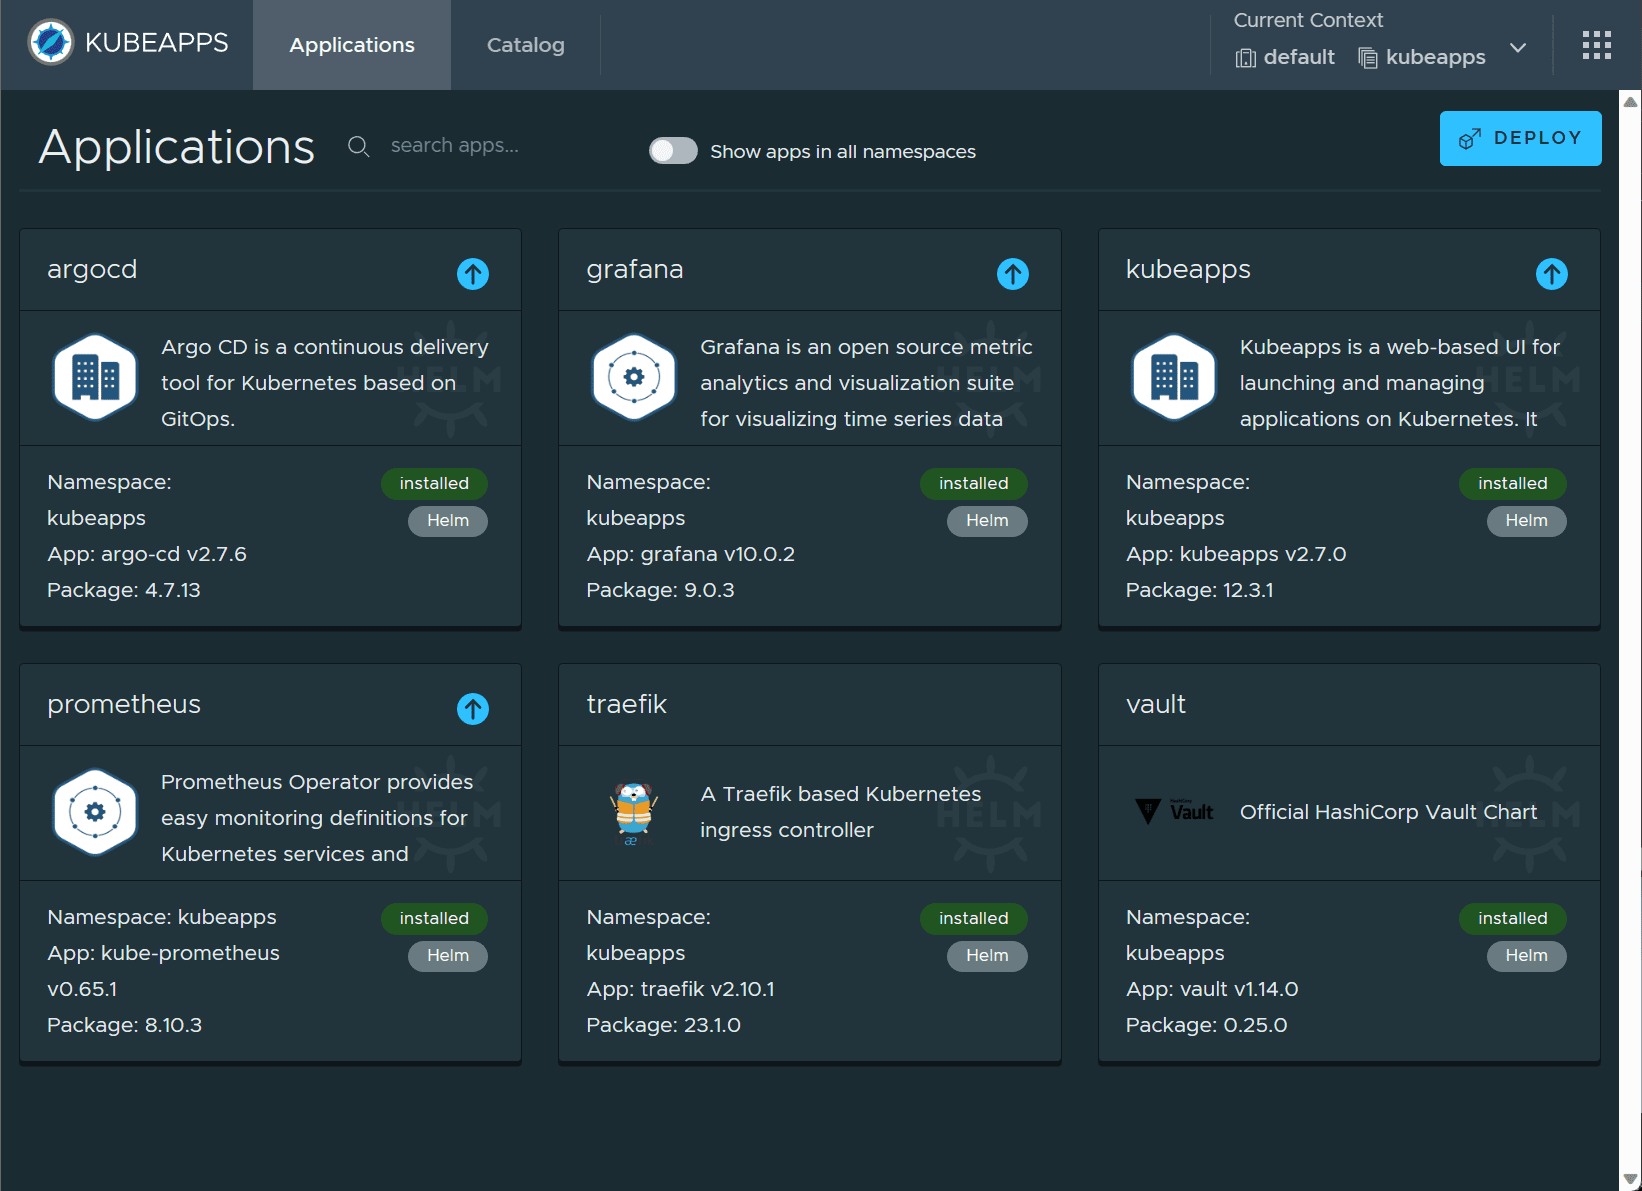Enable Show apps in all namespaces
Viewport: 1642px width, 1191px height.
click(x=673, y=150)
